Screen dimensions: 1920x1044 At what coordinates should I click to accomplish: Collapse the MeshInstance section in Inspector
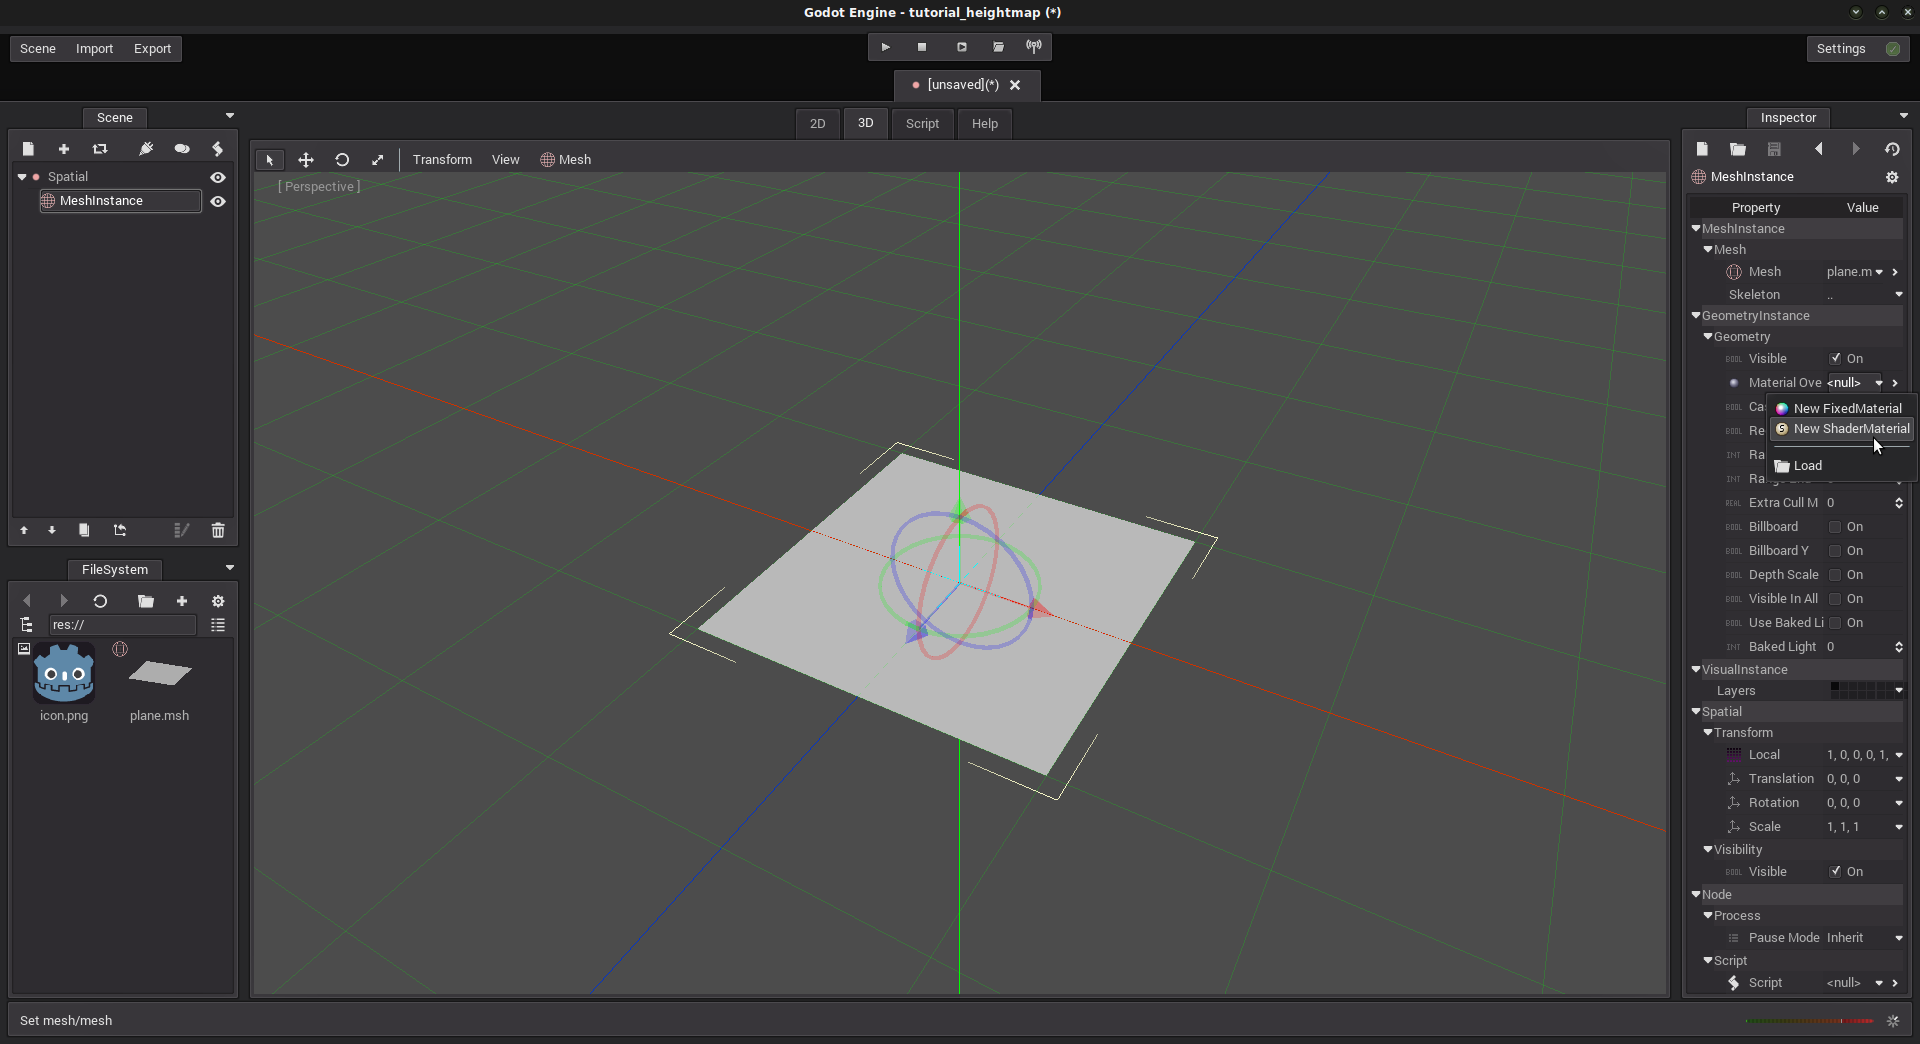tap(1696, 229)
